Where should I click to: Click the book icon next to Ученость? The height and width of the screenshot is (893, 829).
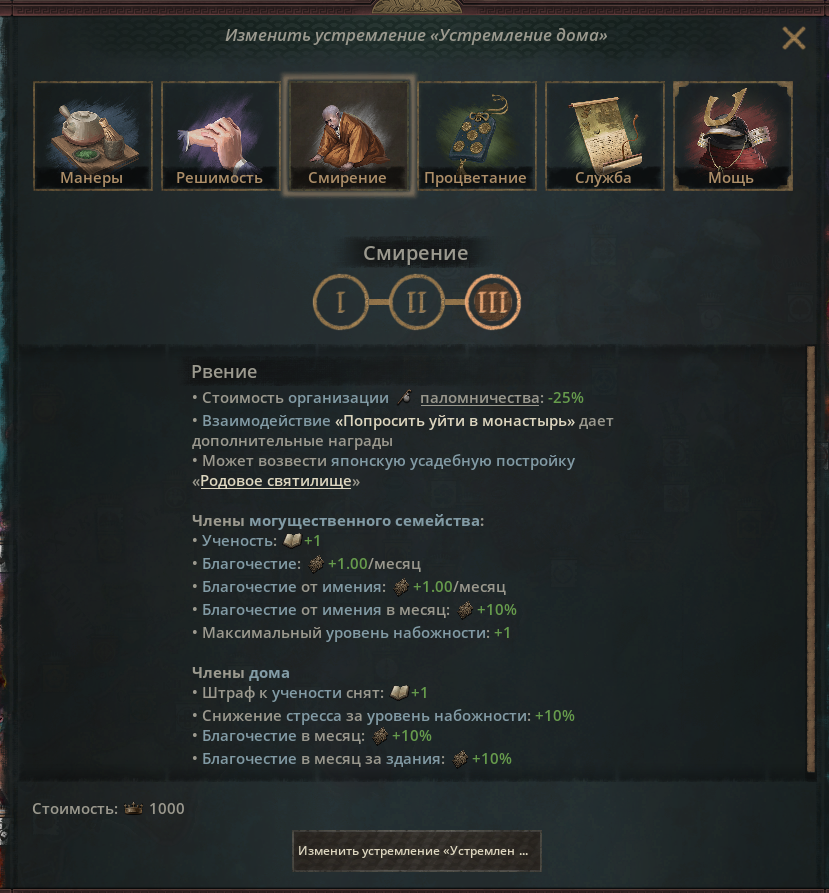[292, 540]
